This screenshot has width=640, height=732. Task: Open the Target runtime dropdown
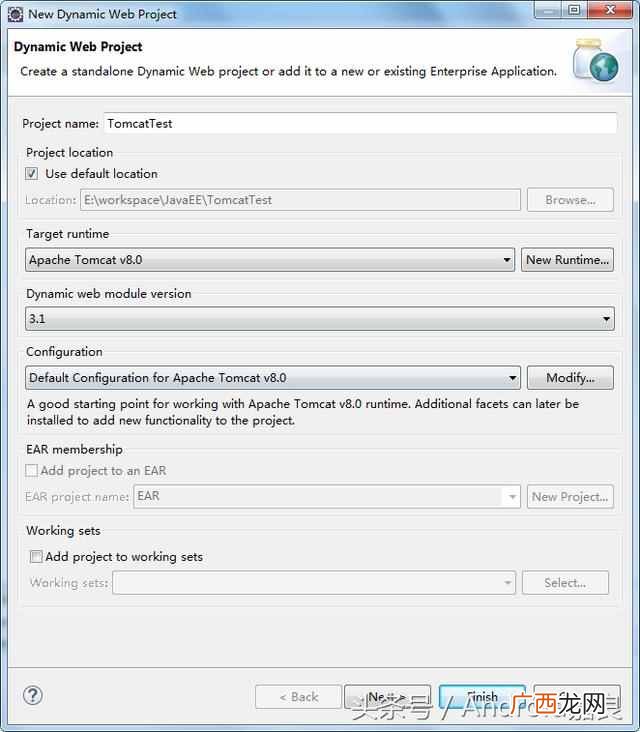(x=270, y=260)
